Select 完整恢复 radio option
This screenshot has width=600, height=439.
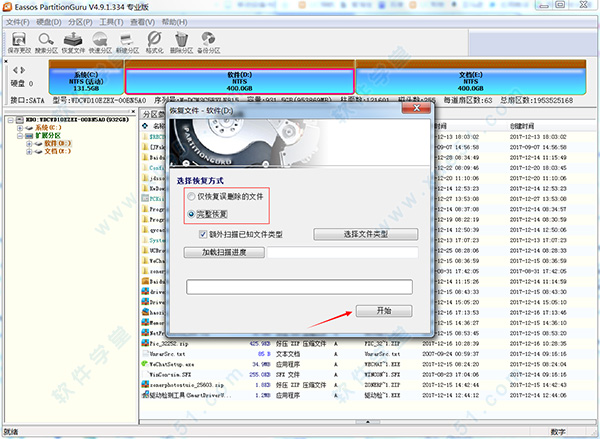point(191,214)
